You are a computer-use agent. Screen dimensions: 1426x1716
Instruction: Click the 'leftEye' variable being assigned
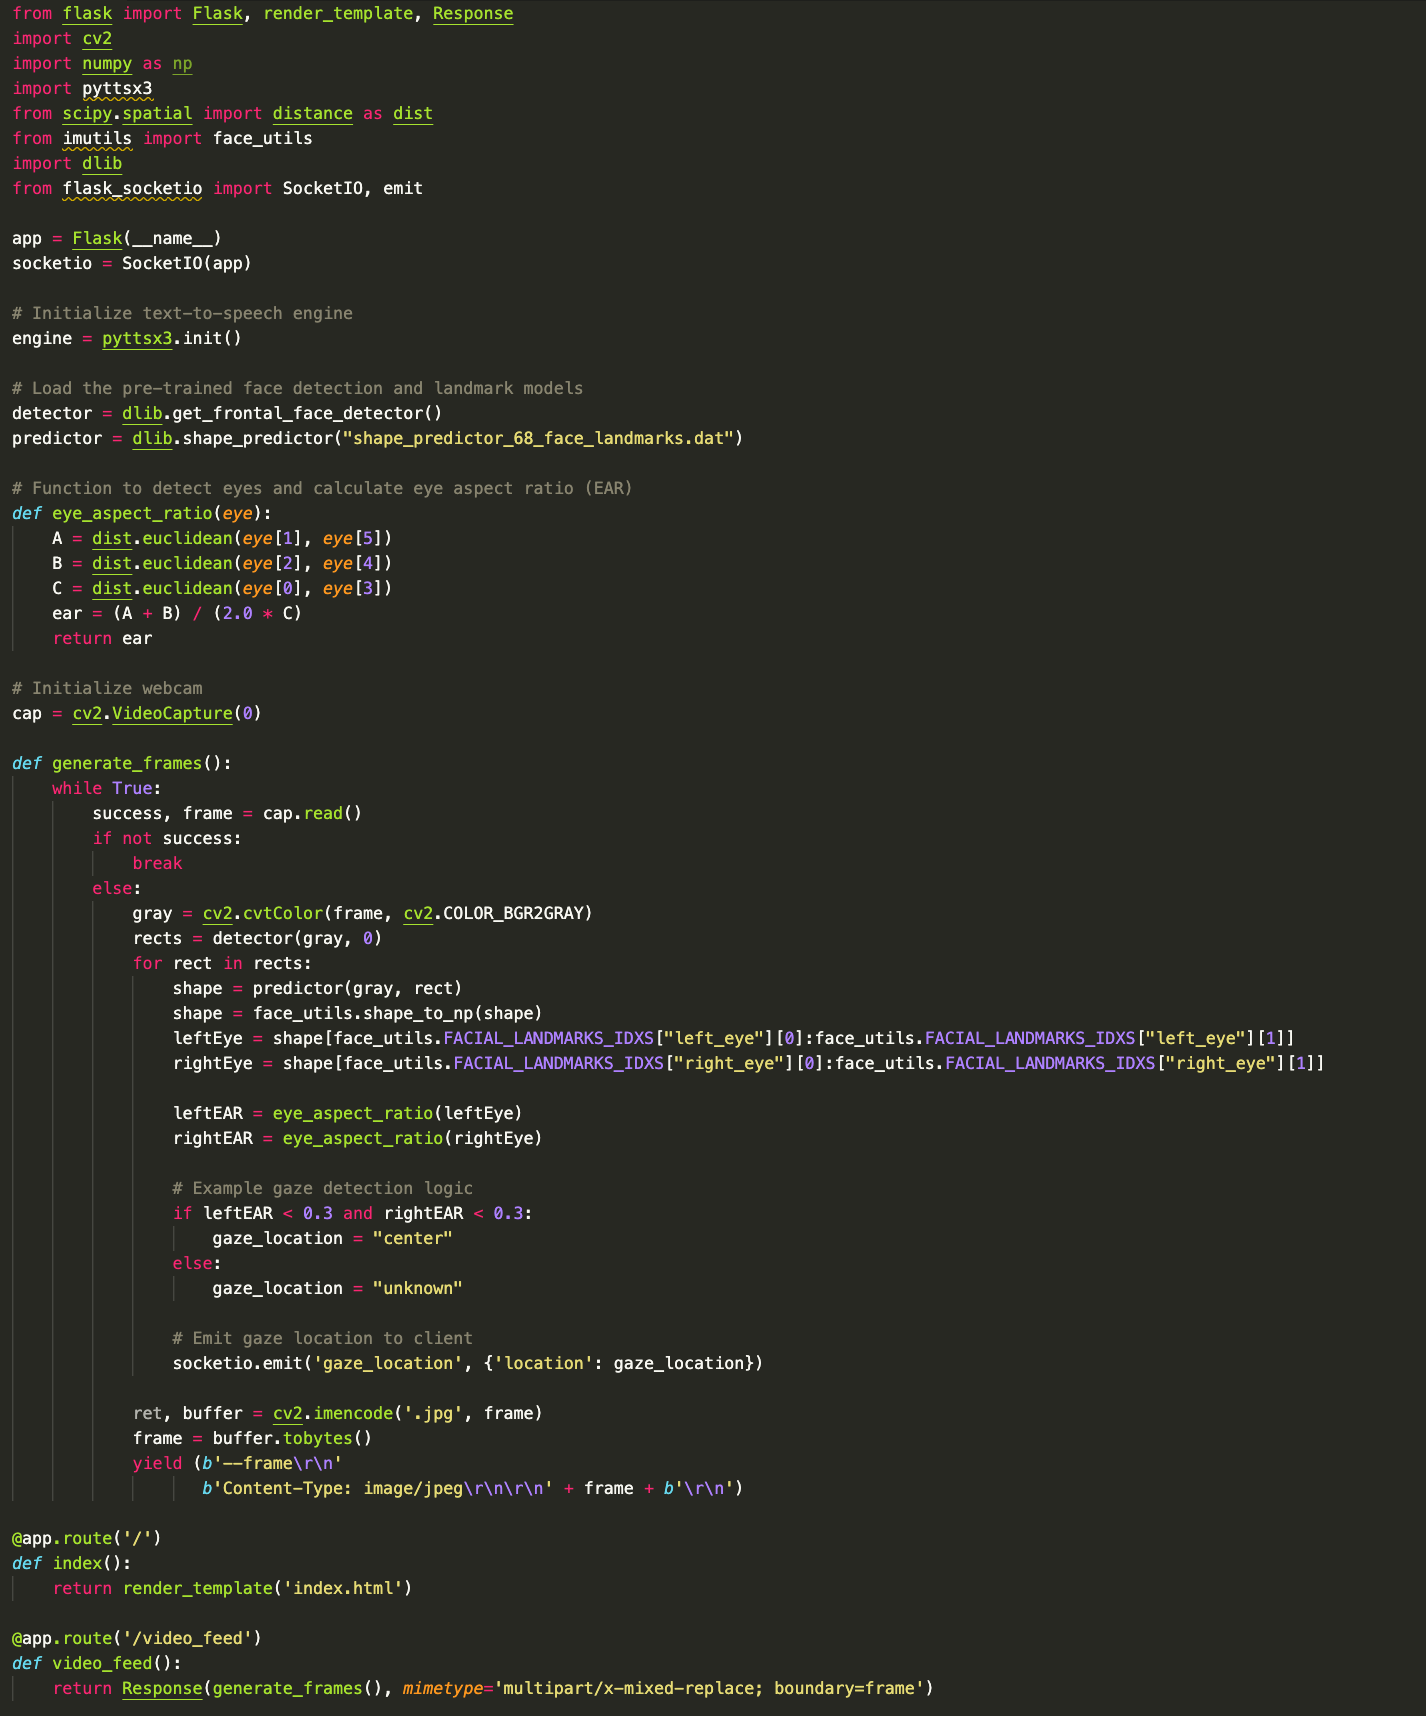(x=207, y=1039)
